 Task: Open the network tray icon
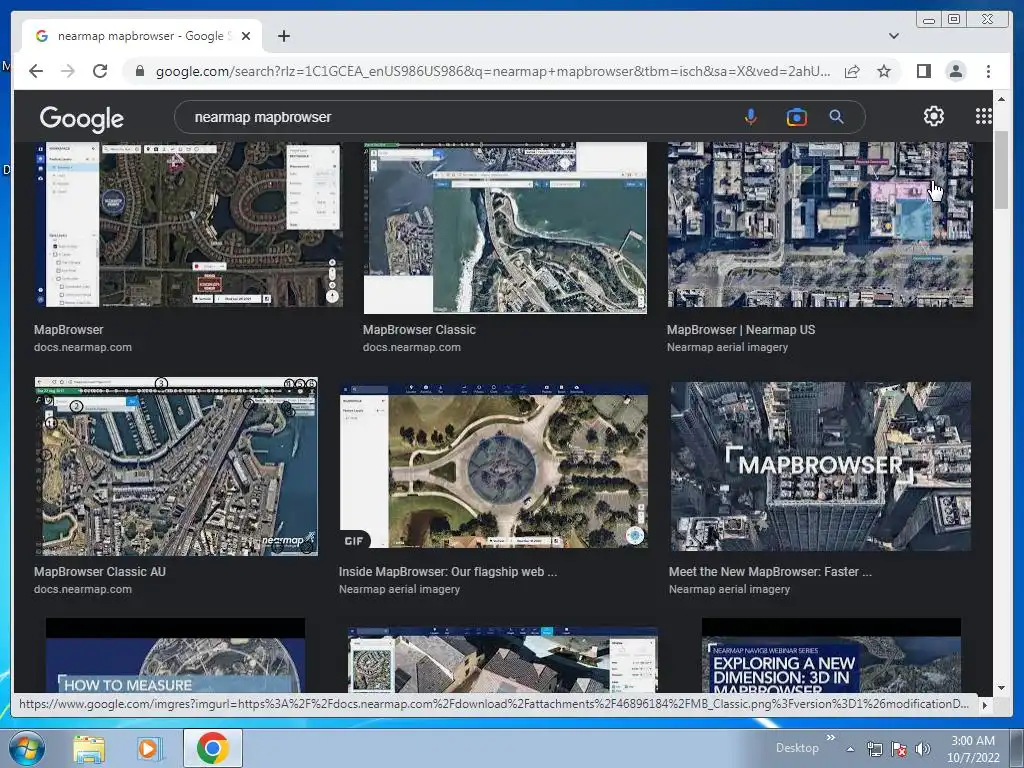[874, 749]
